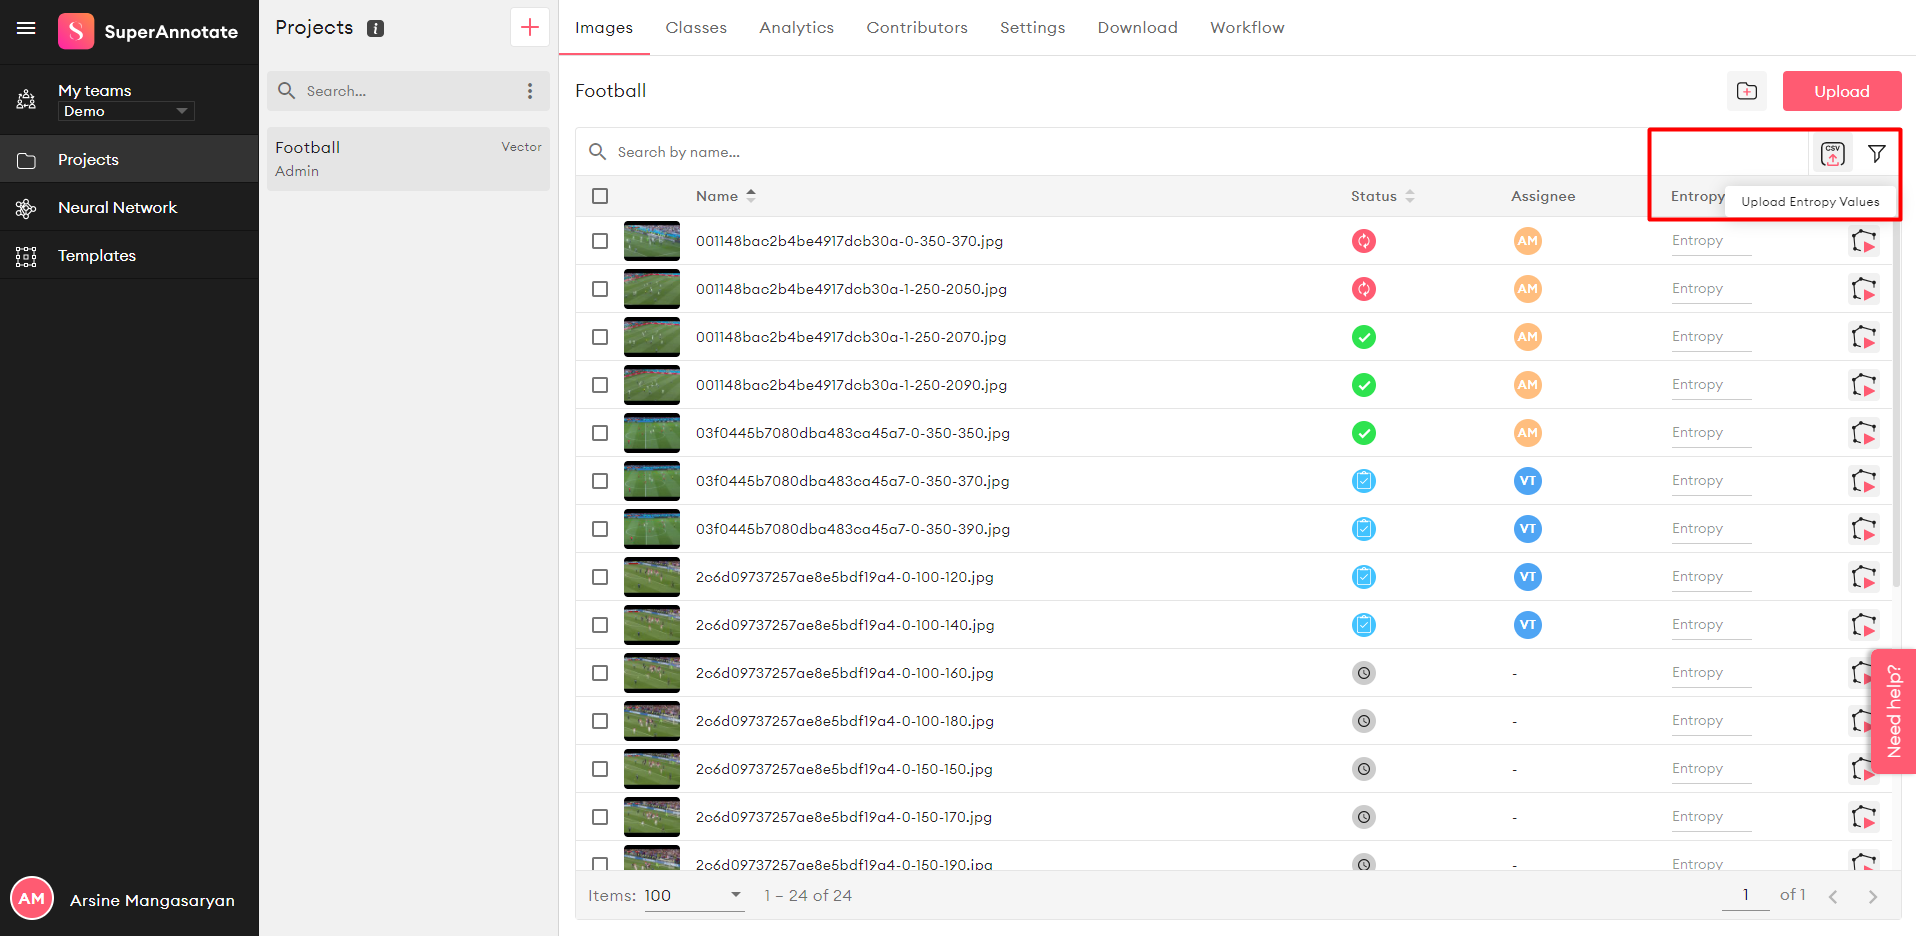Click the create new folder icon

point(1747,91)
